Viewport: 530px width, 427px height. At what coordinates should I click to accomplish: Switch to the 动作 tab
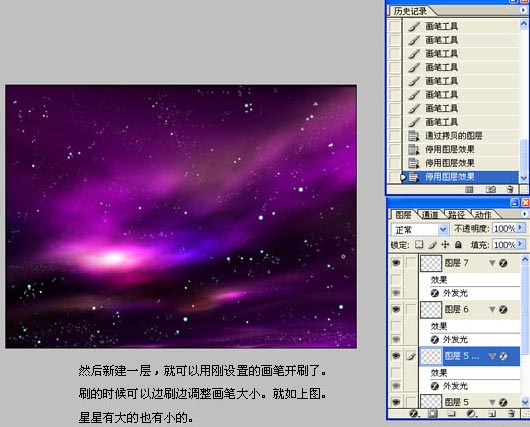(x=483, y=215)
